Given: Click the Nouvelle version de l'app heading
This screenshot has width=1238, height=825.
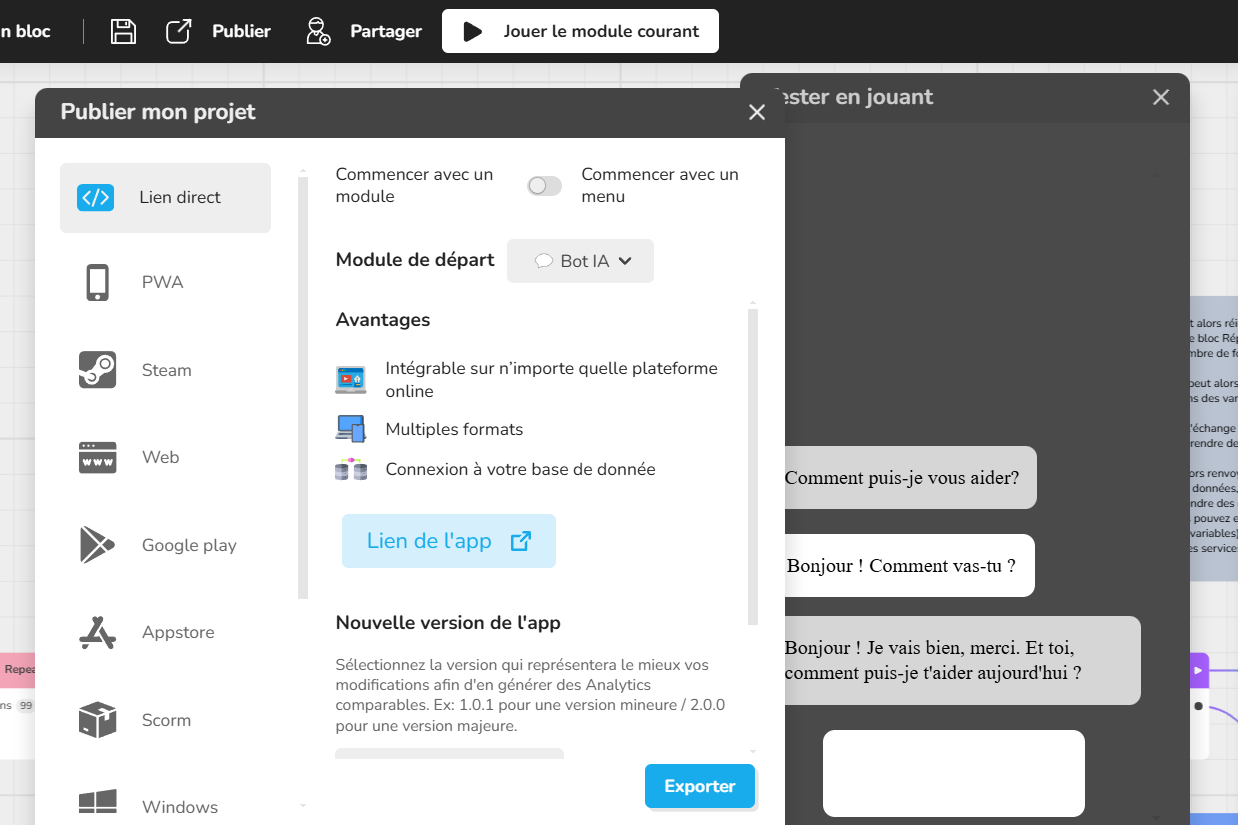Looking at the screenshot, I should tap(448, 622).
